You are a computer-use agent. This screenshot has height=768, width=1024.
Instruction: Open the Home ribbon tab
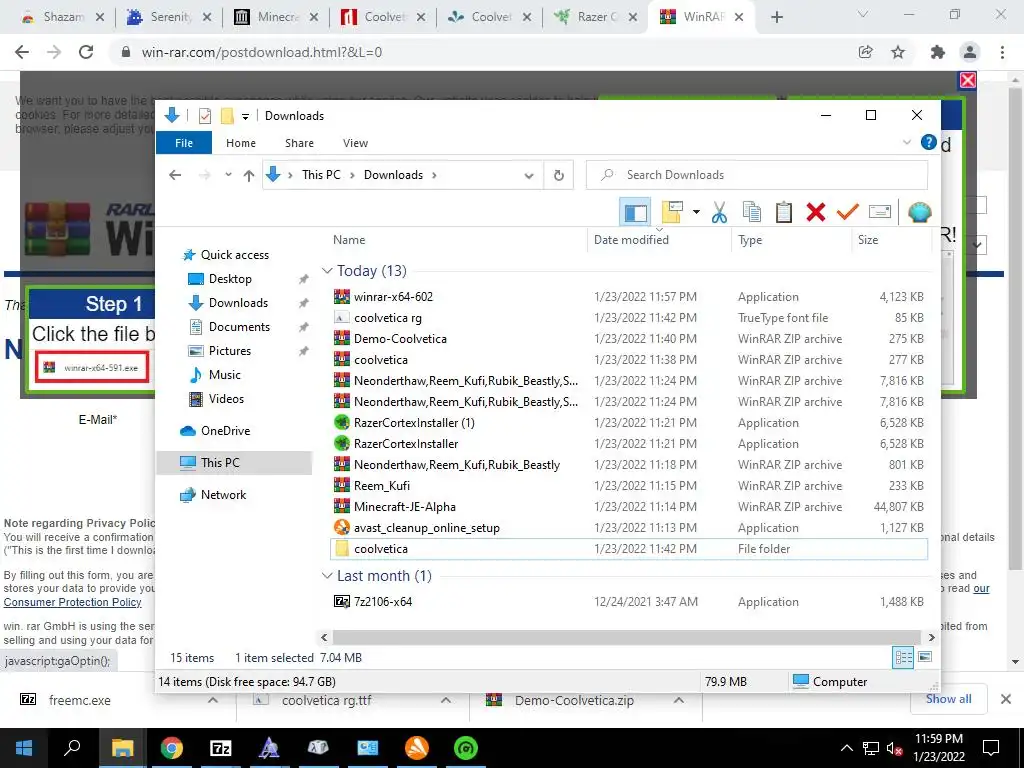tap(241, 143)
